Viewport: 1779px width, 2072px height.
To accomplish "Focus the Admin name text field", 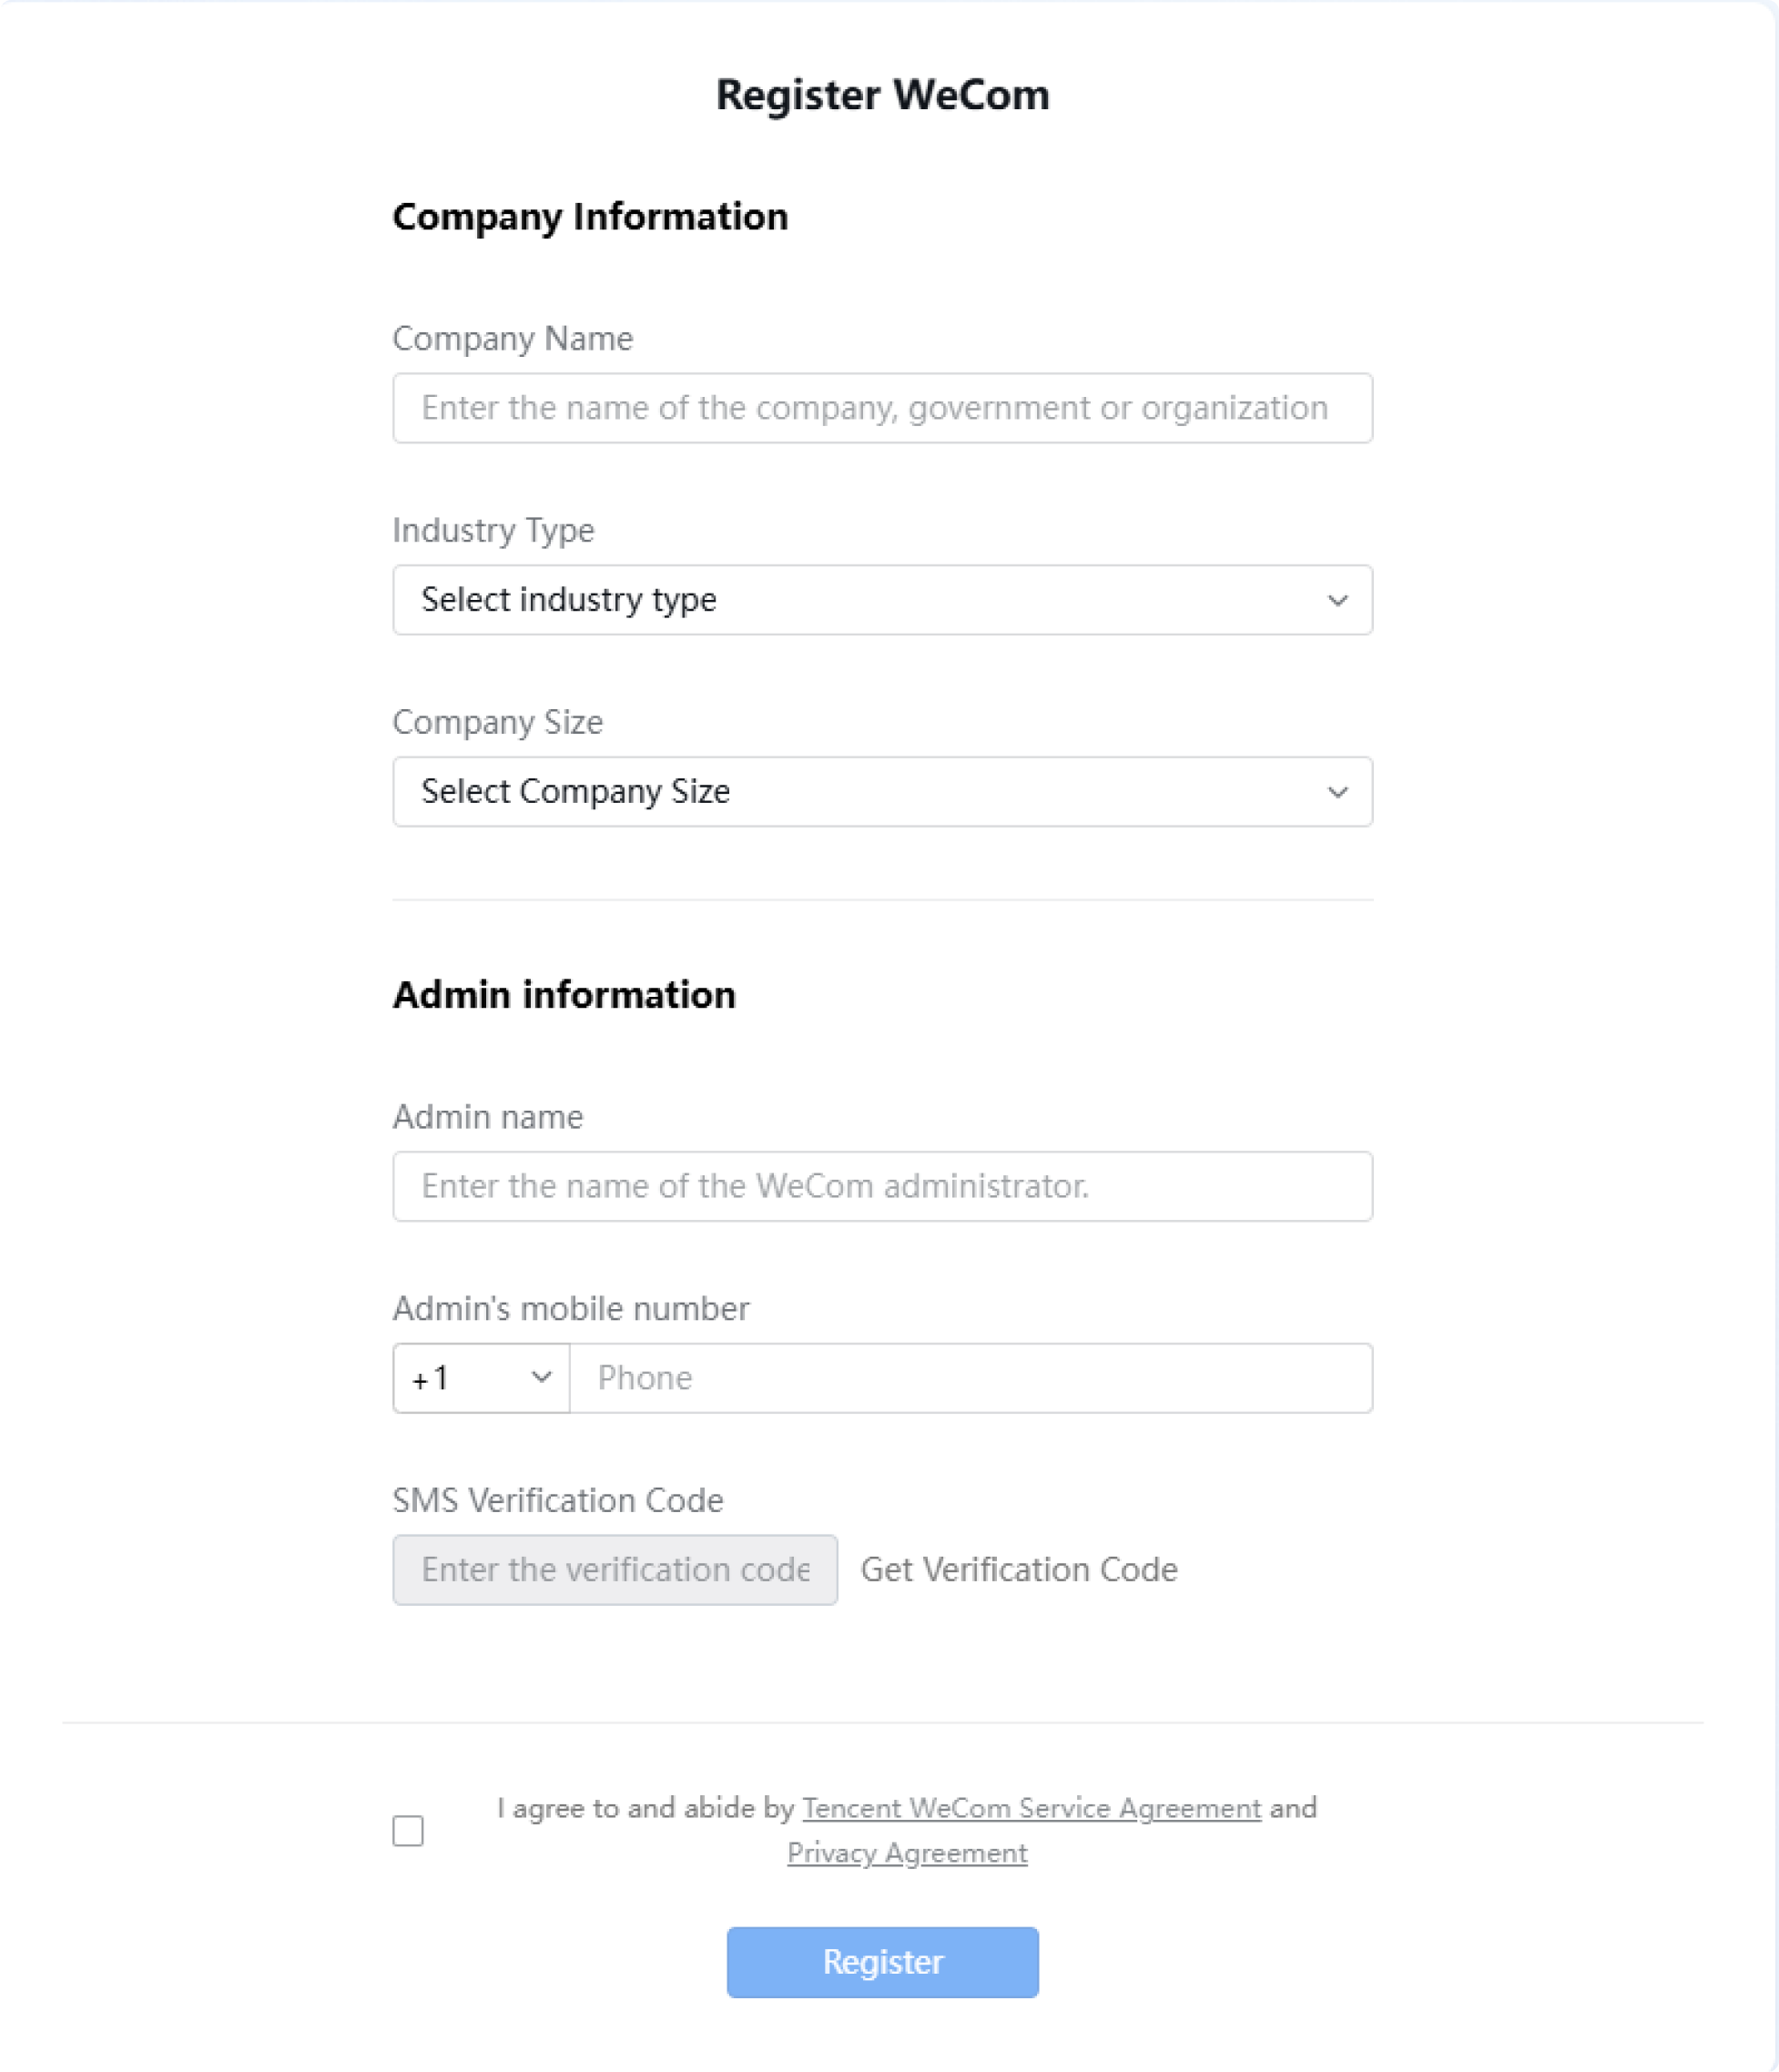I will point(882,1186).
